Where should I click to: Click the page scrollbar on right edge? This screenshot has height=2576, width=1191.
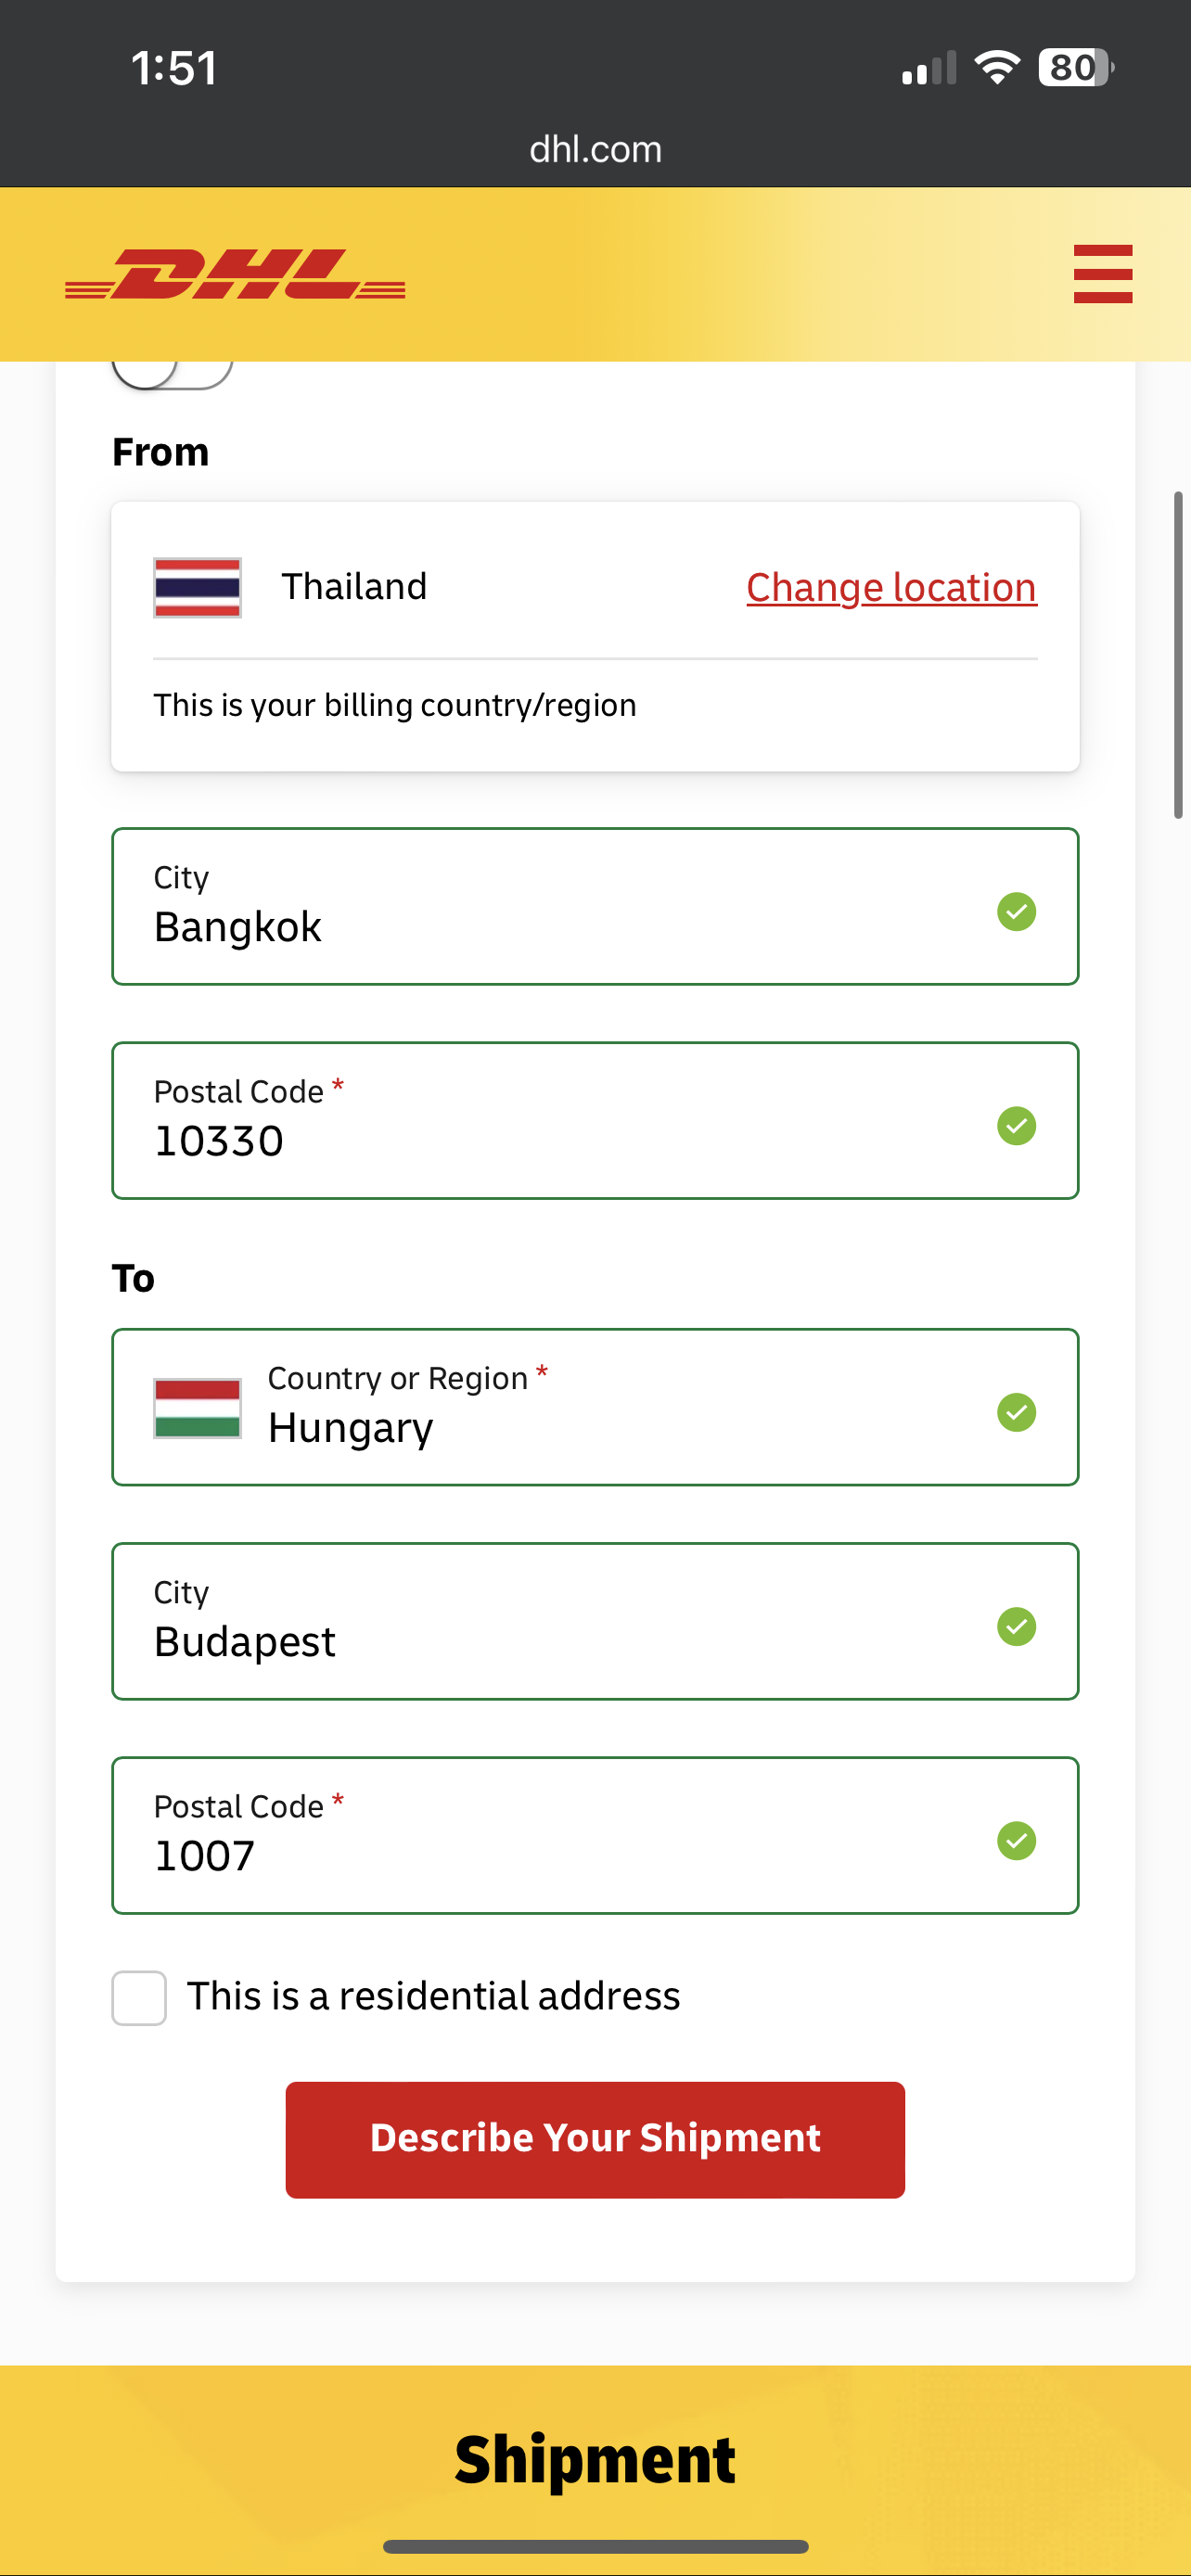(x=1178, y=655)
